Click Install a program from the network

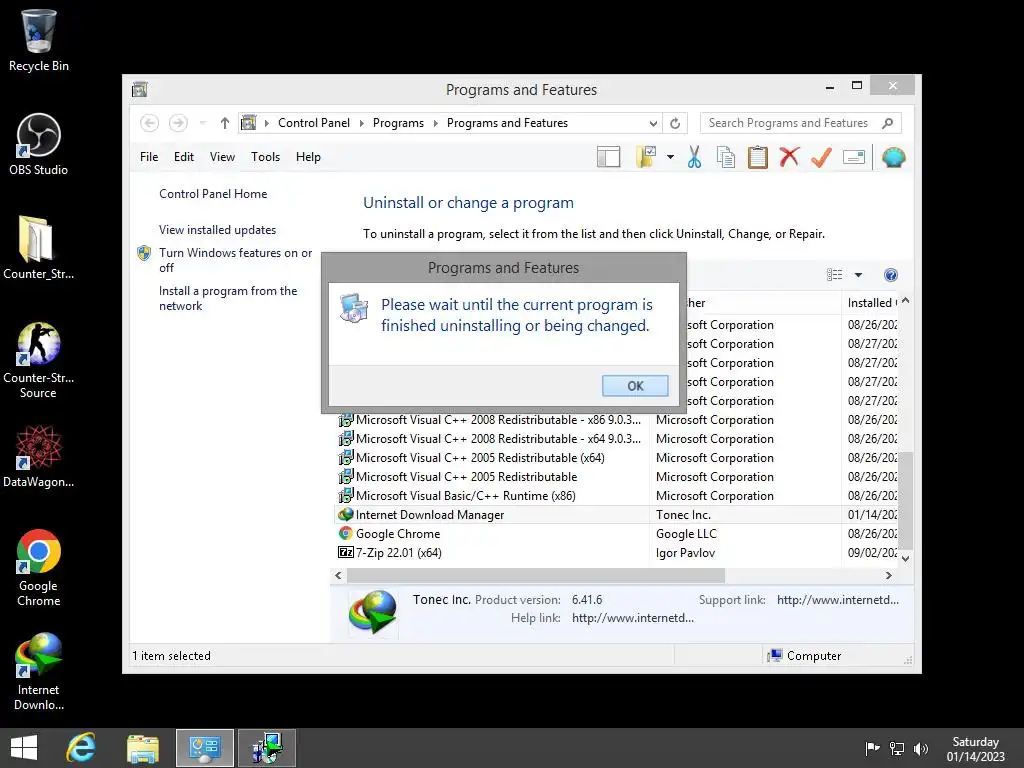[228, 298]
